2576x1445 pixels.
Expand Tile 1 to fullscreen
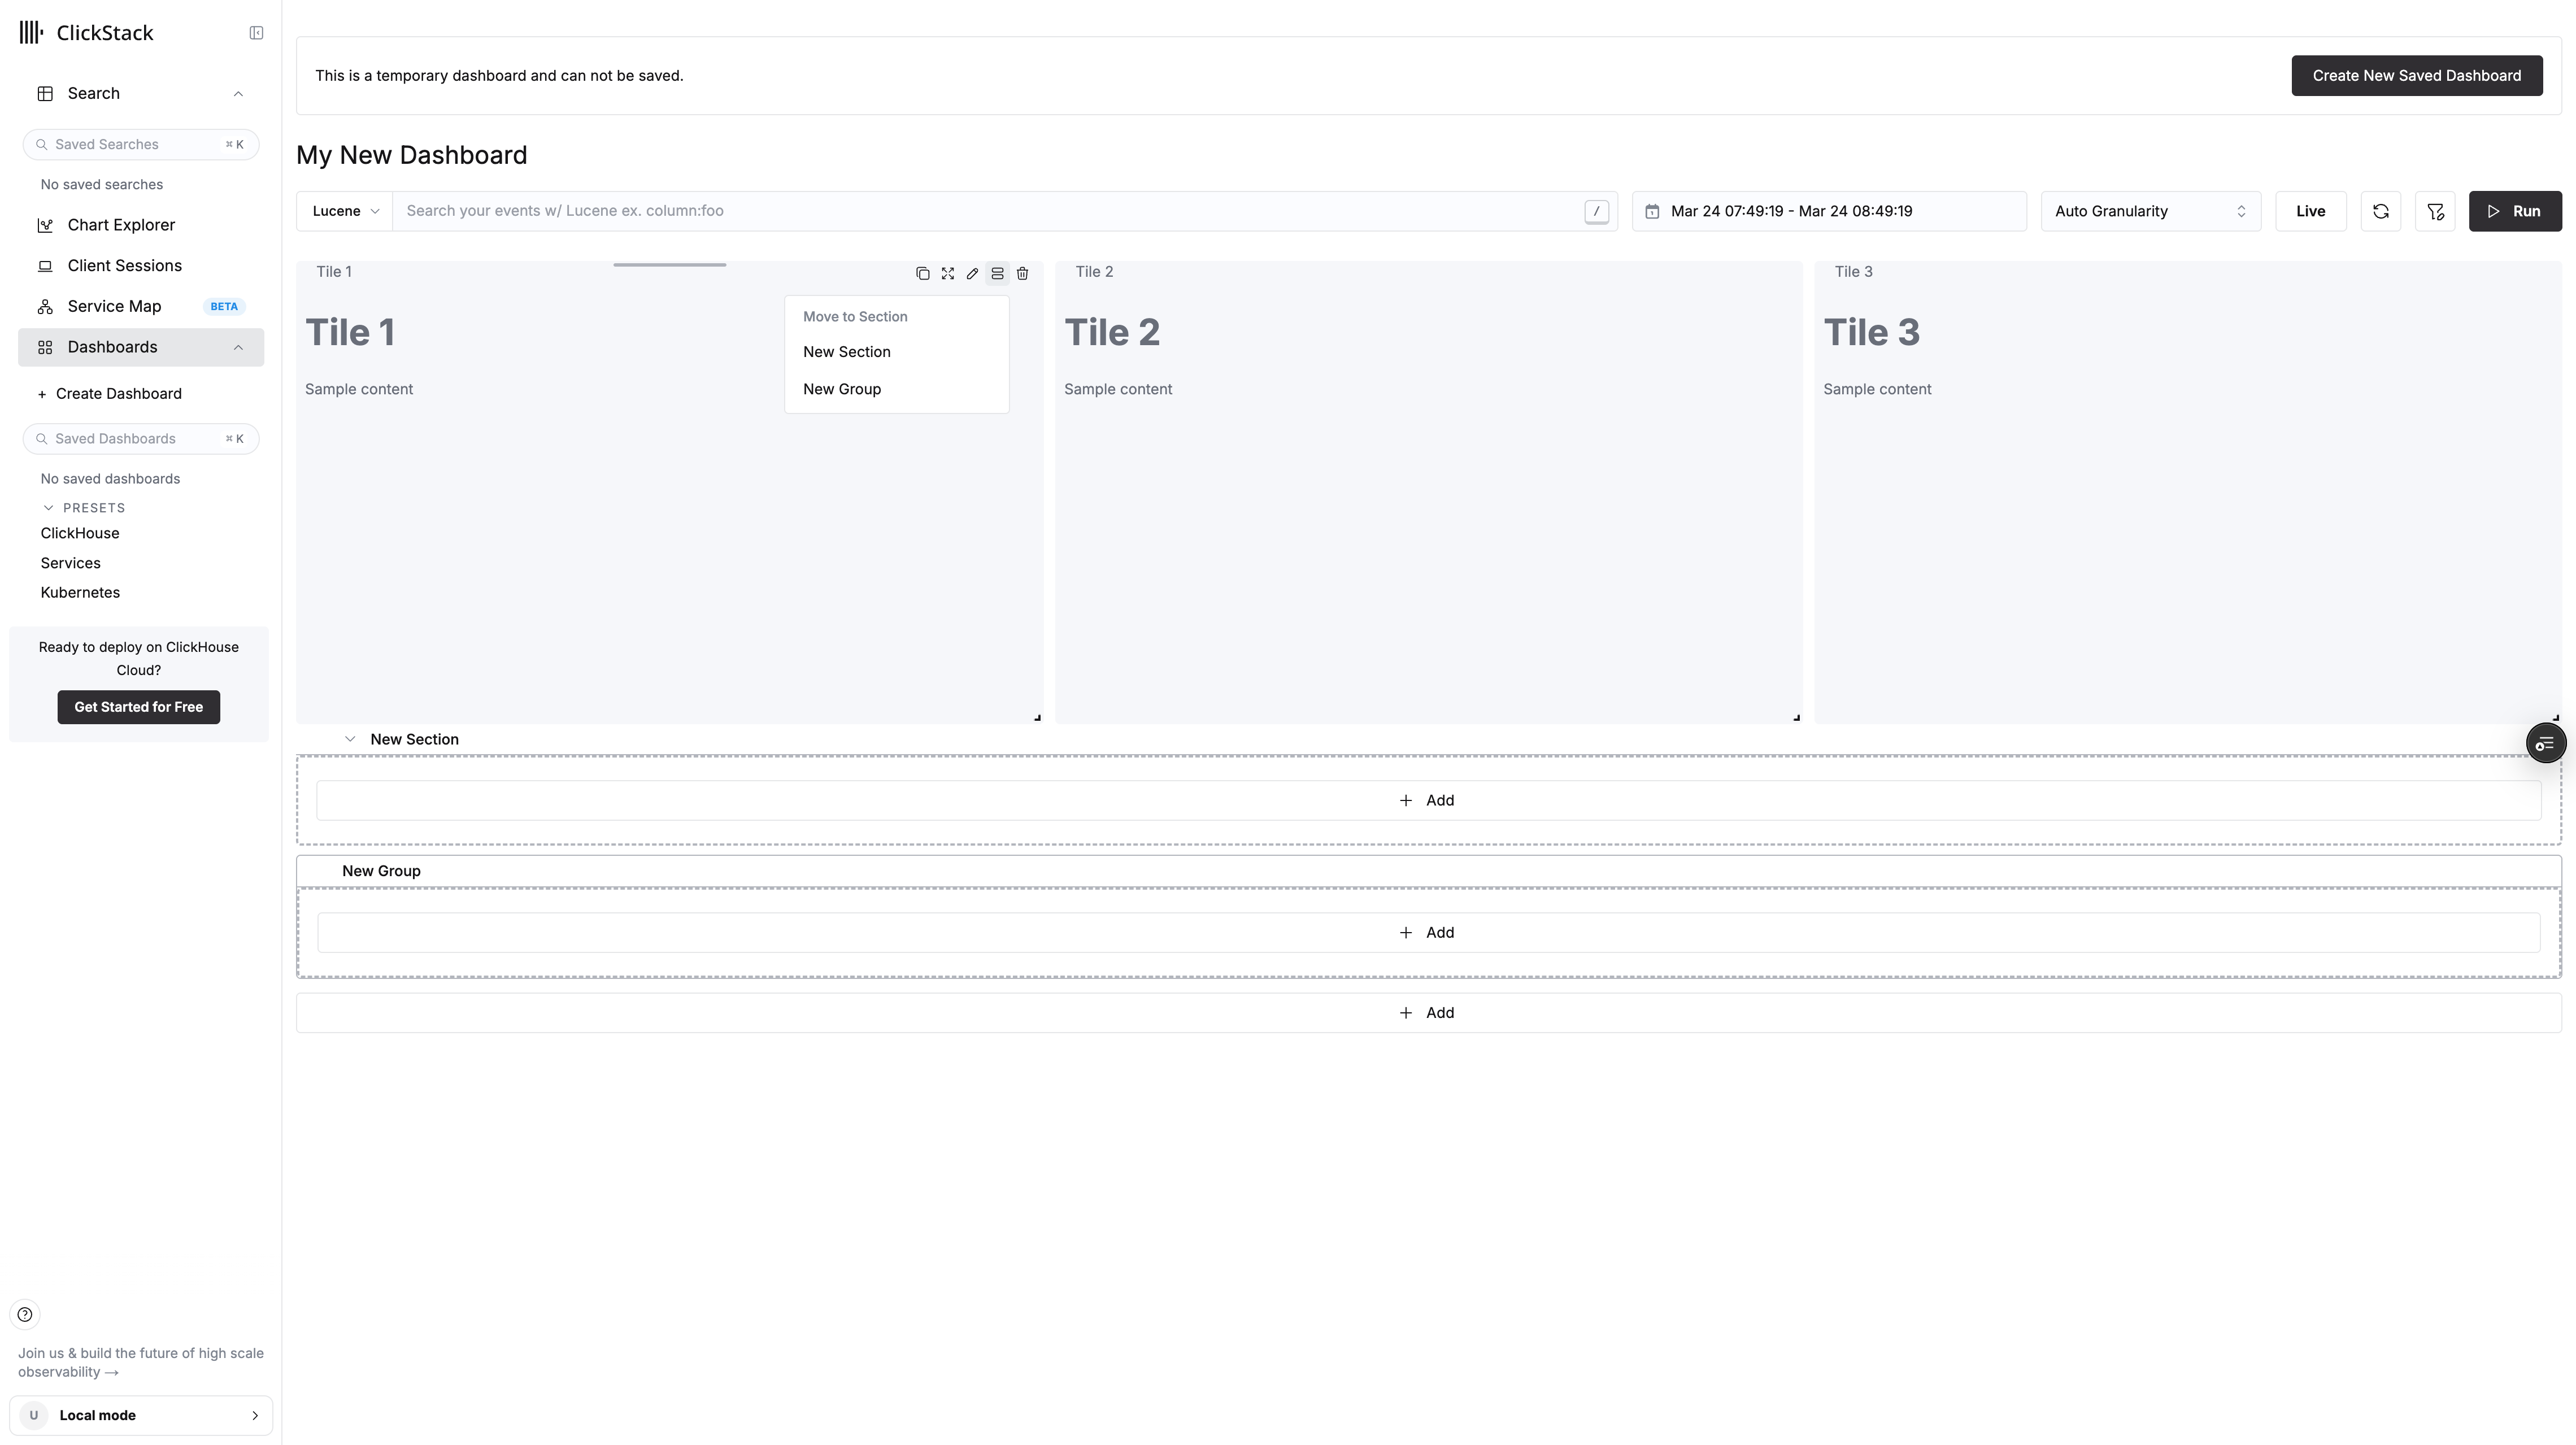pyautogui.click(x=947, y=273)
